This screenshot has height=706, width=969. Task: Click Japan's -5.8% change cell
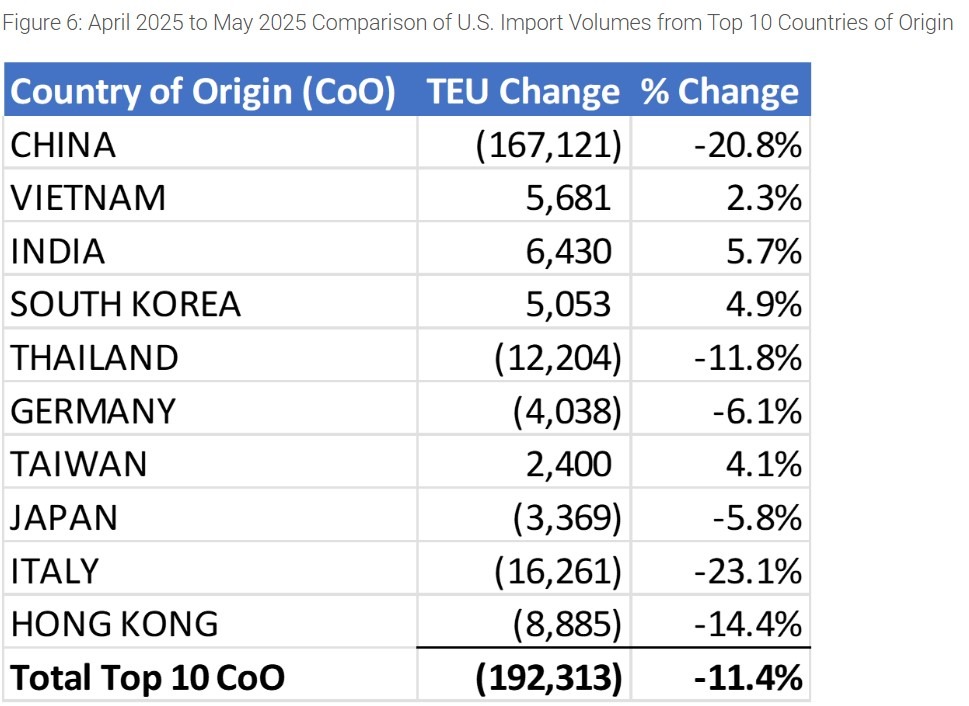(x=756, y=518)
